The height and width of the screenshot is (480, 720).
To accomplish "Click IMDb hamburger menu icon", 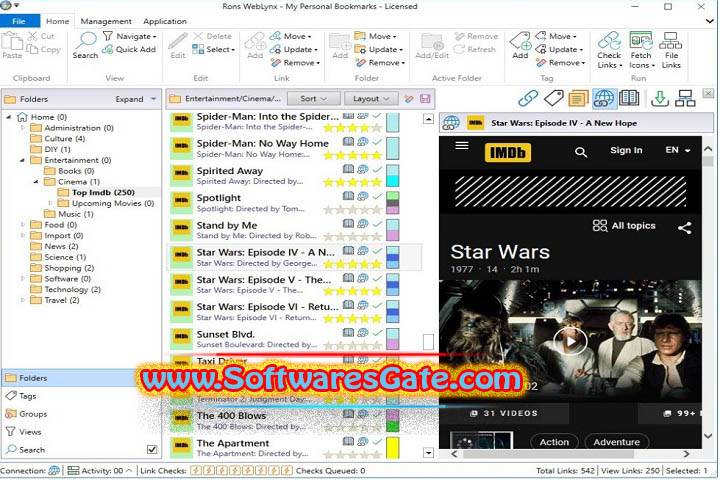I will (461, 146).
